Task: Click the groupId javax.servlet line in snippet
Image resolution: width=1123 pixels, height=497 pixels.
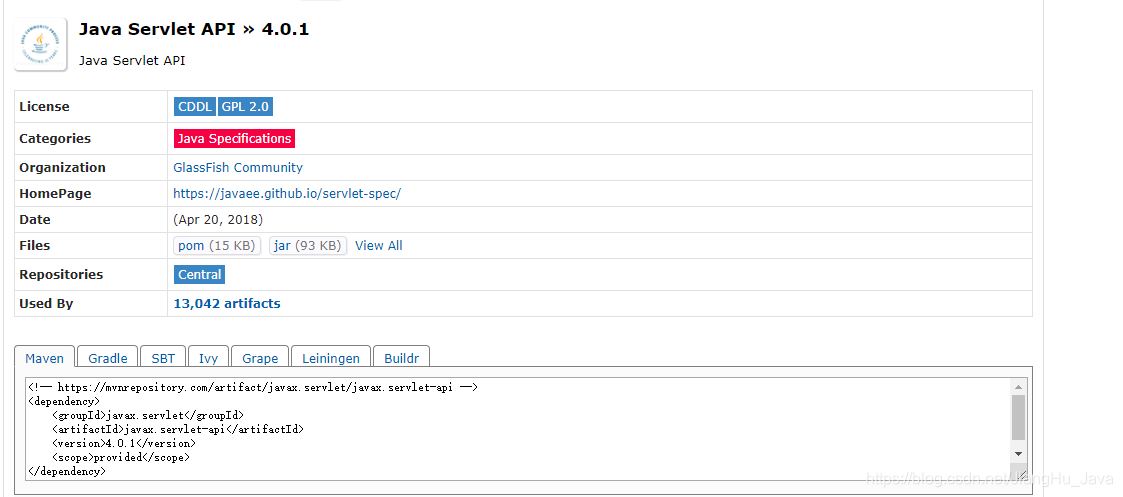Action: point(148,415)
